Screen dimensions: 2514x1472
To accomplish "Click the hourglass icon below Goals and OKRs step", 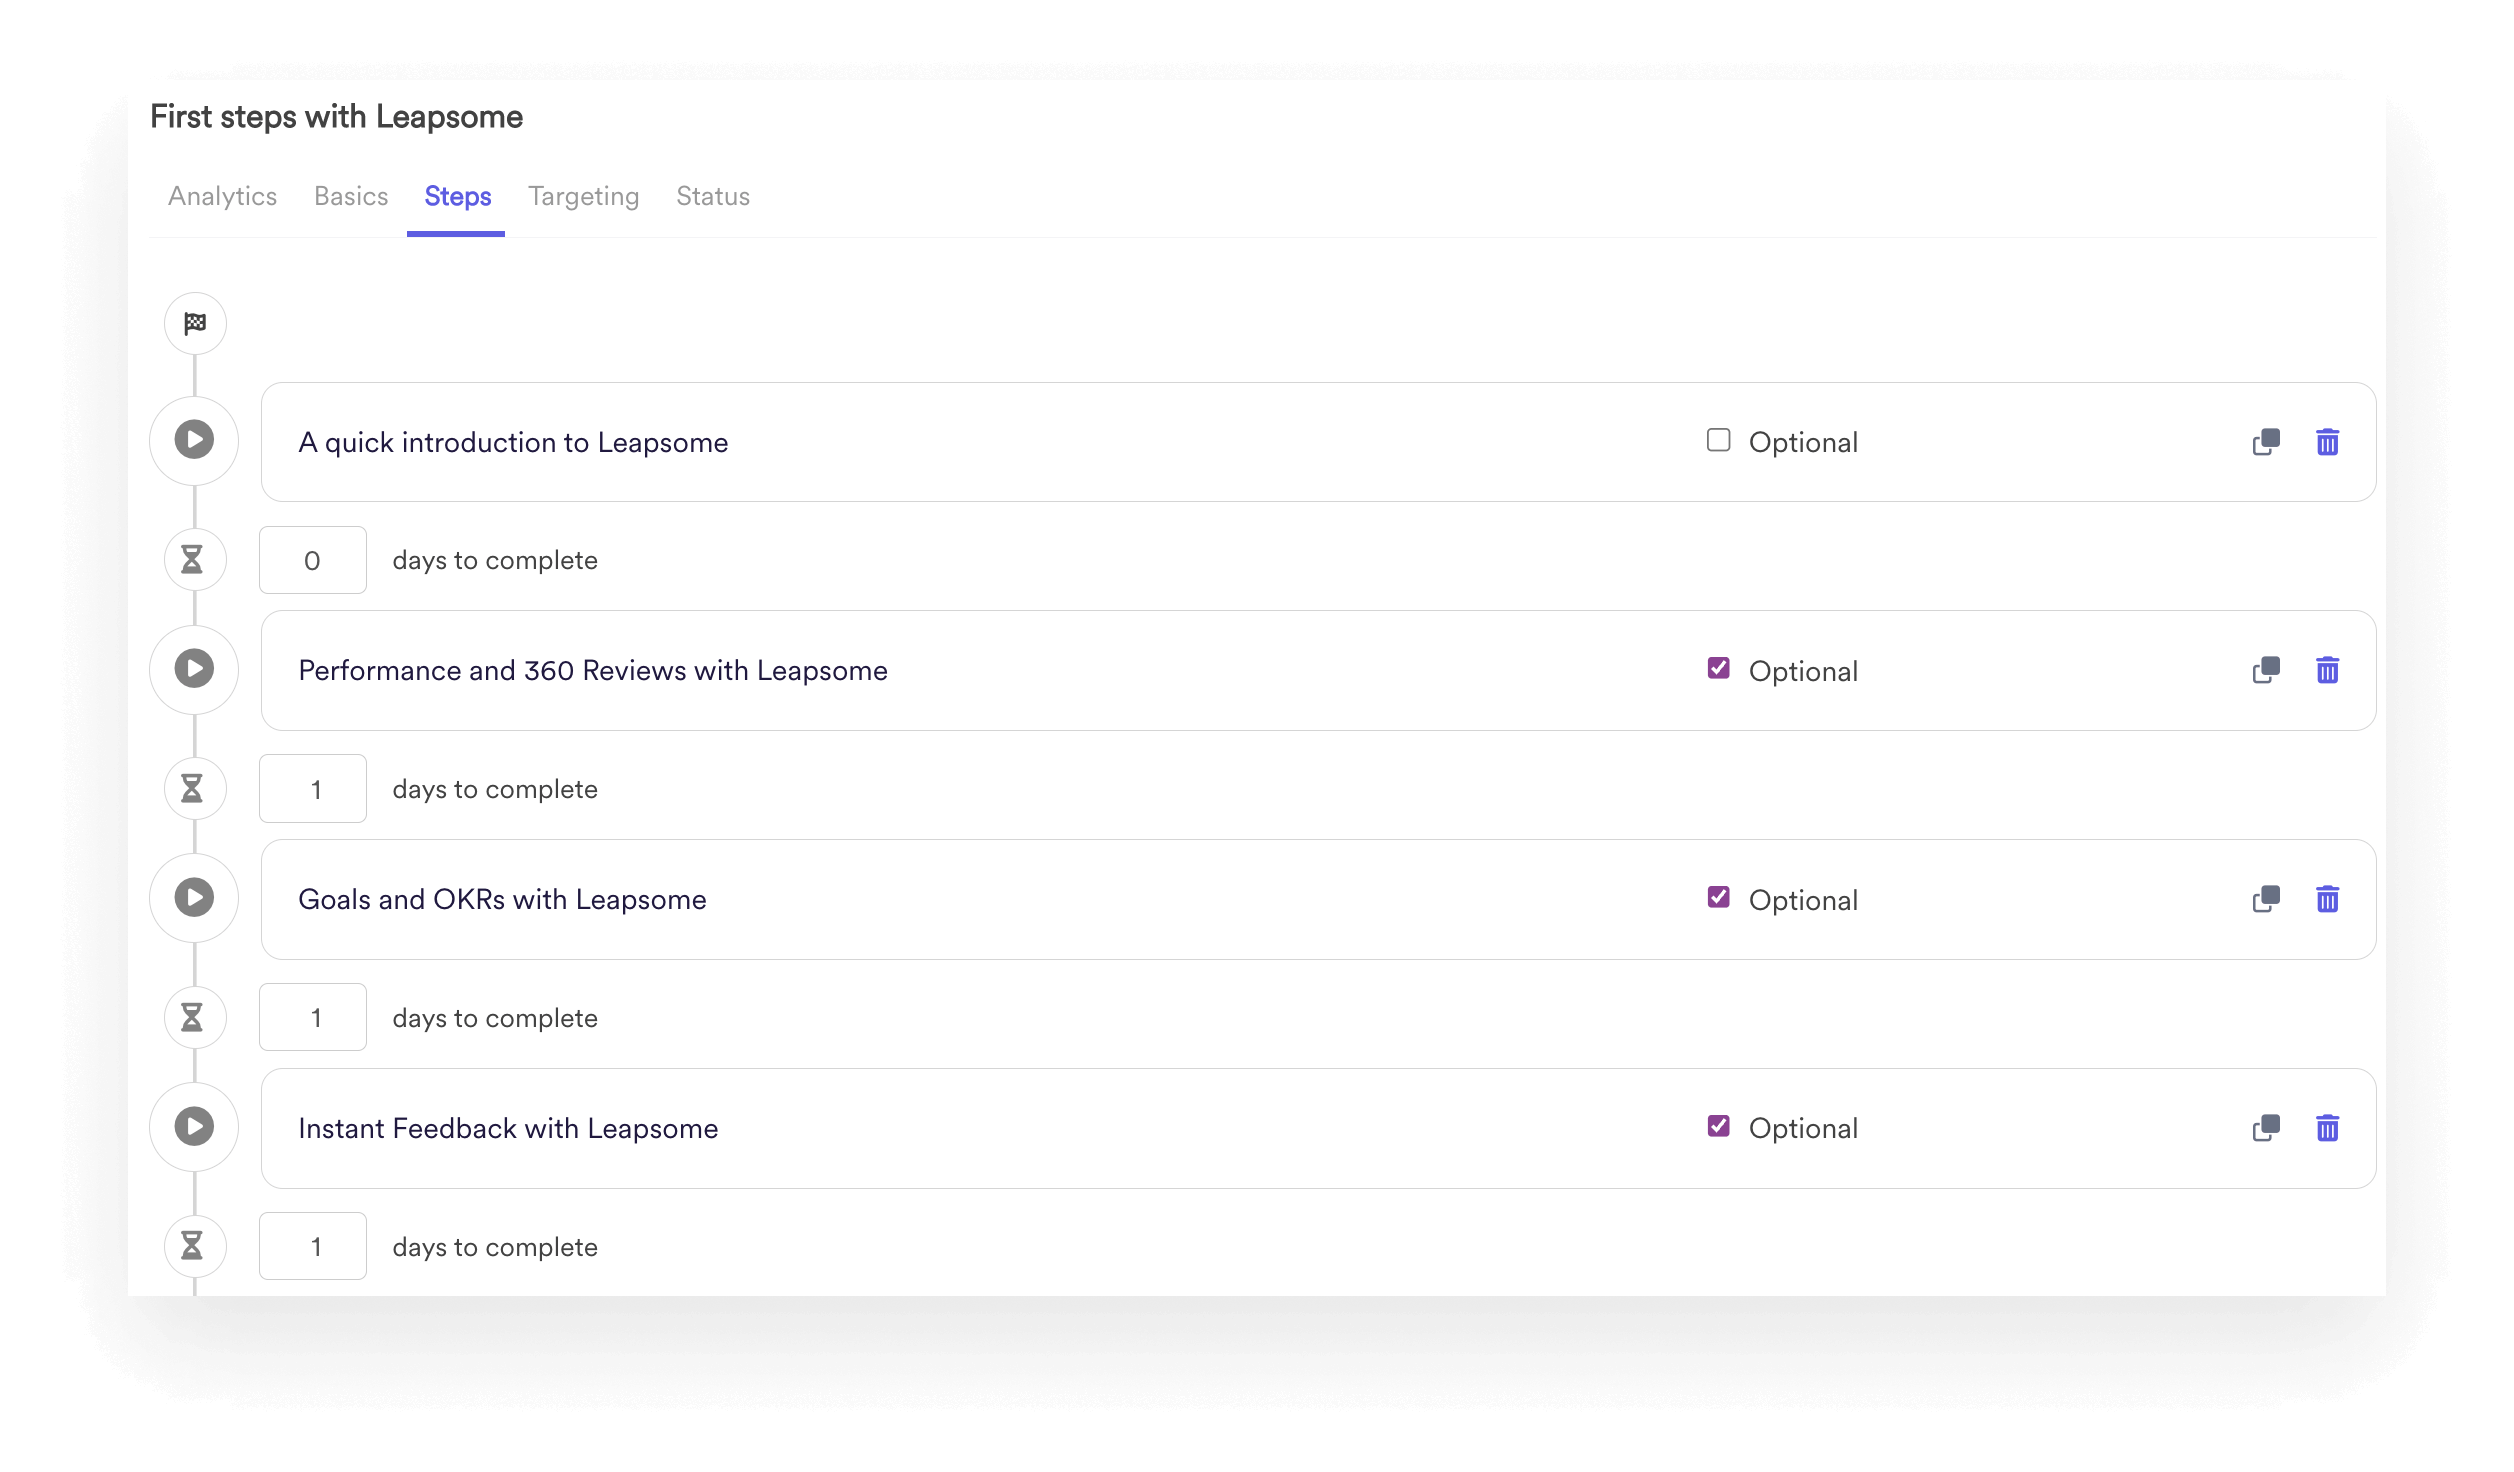I will (x=196, y=1016).
